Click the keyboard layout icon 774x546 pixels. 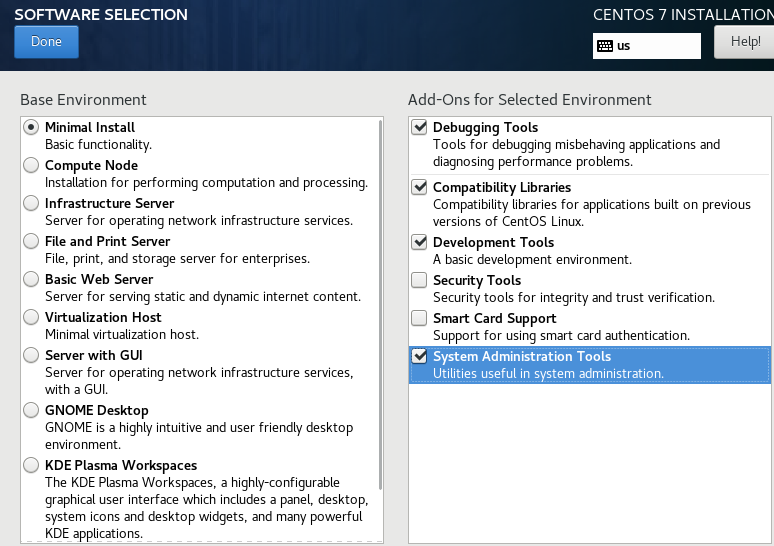click(x=605, y=46)
